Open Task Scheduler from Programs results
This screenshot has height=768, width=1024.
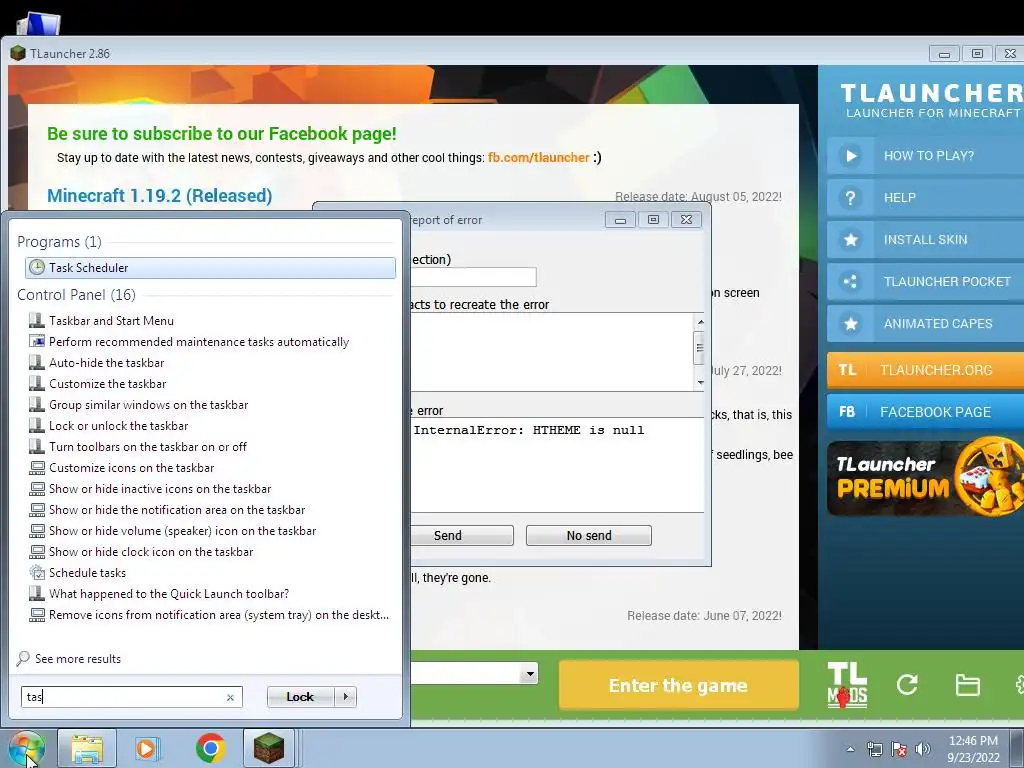(x=210, y=268)
